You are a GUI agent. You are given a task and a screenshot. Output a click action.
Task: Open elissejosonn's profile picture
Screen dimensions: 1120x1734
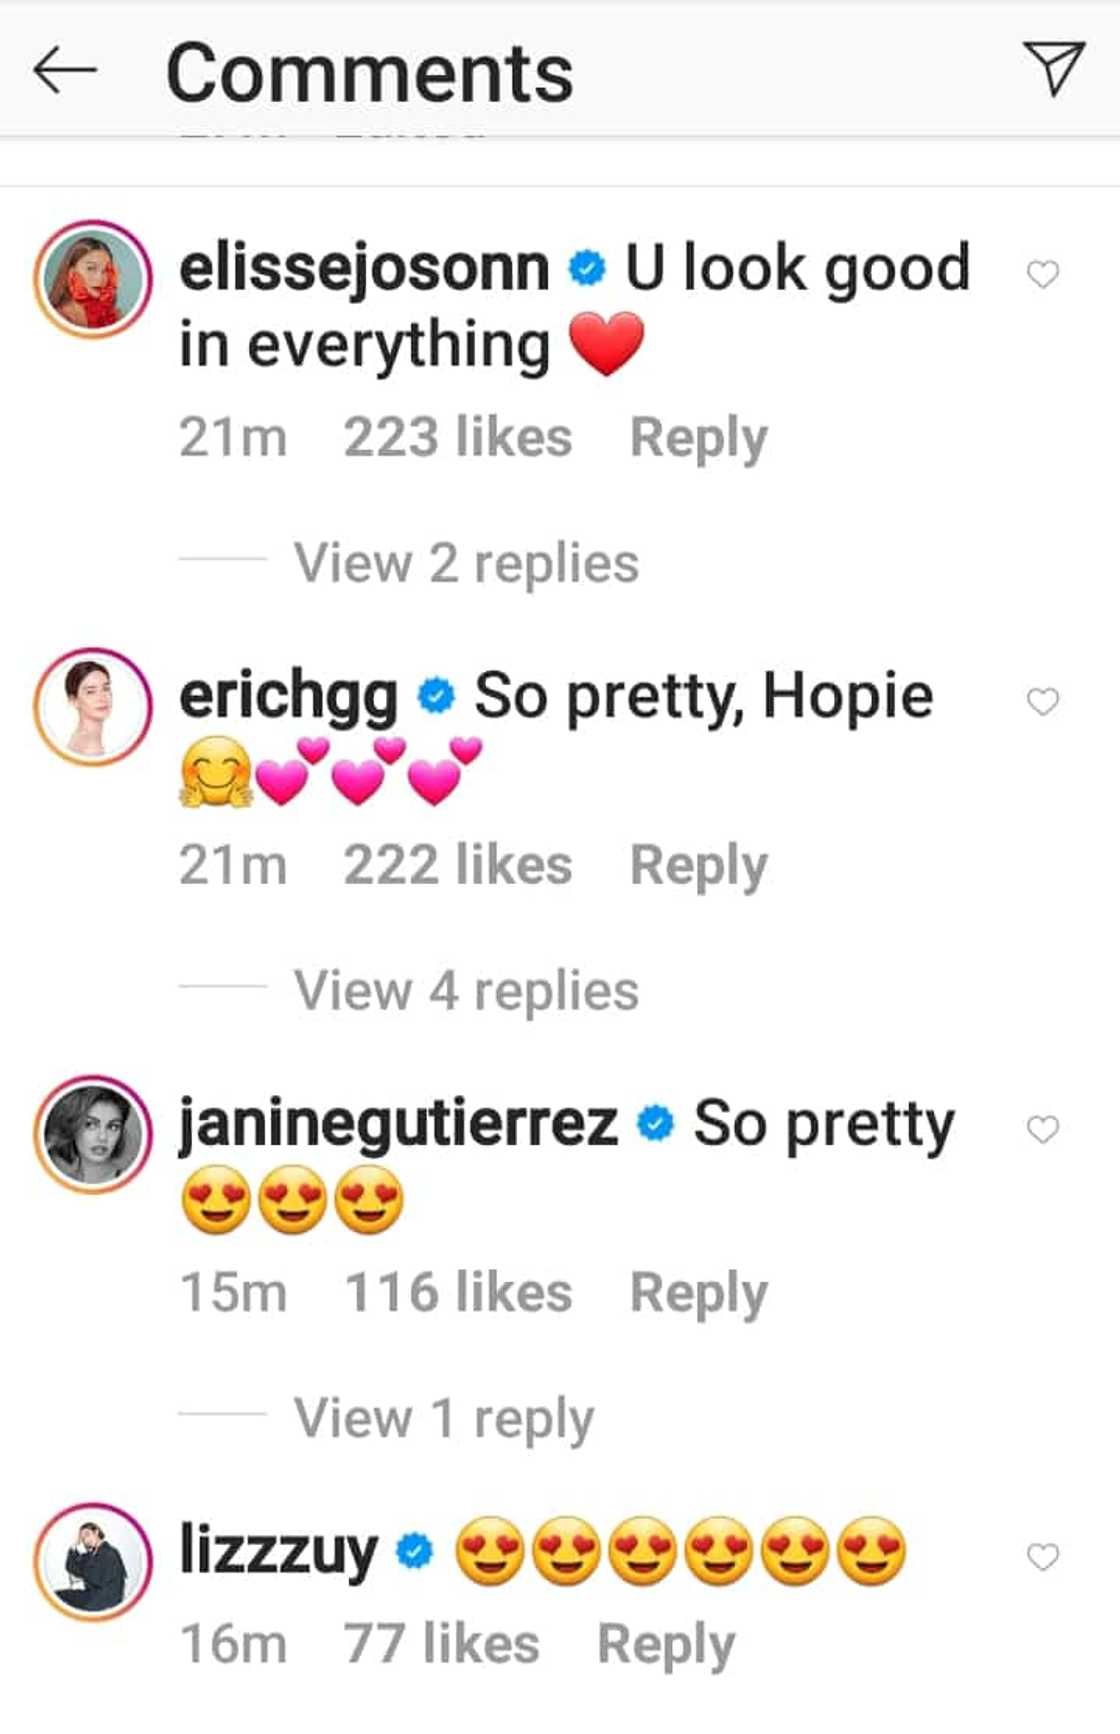click(93, 279)
